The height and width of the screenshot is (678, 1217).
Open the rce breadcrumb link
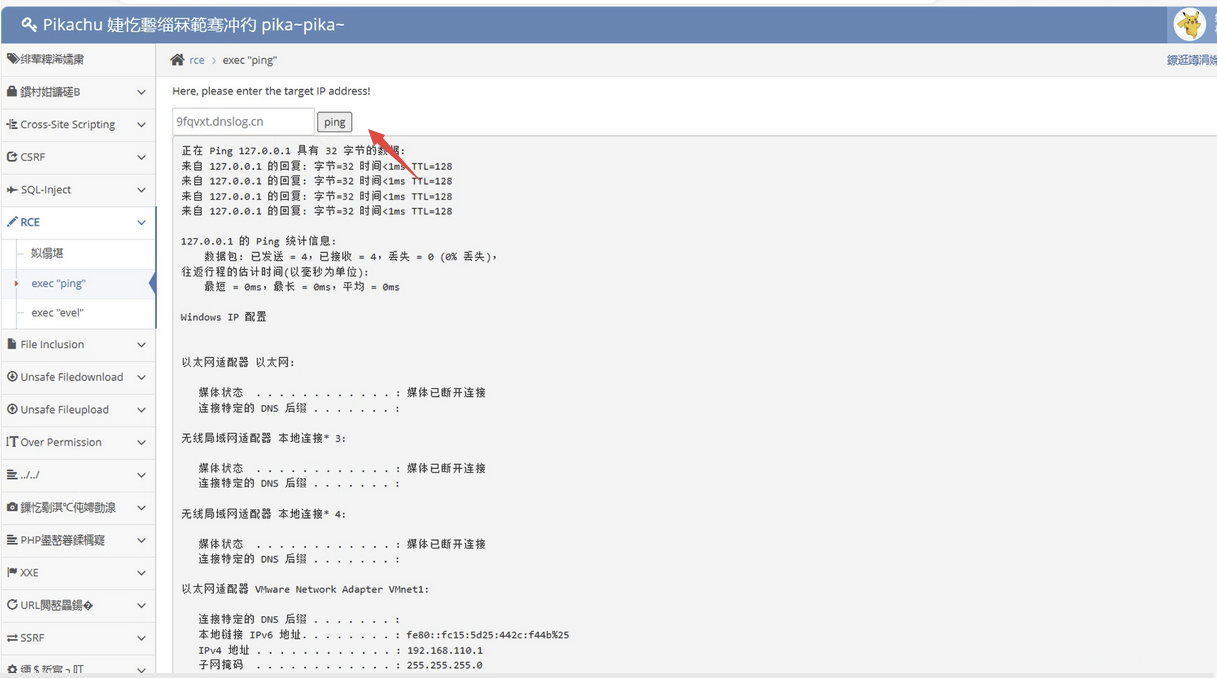tap(197, 60)
